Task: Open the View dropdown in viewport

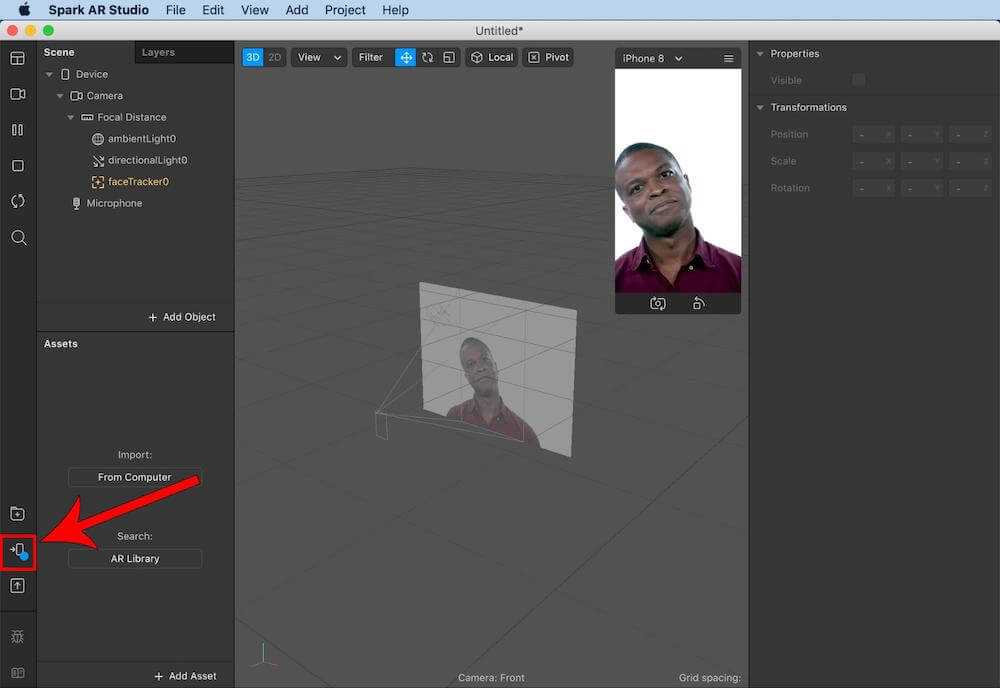Action: pyautogui.click(x=319, y=58)
